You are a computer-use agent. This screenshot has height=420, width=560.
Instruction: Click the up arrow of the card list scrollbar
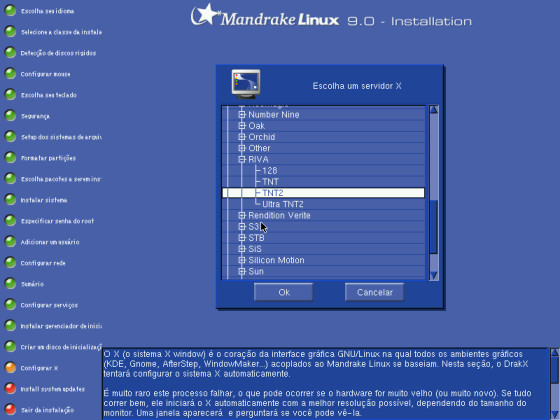click(434, 110)
